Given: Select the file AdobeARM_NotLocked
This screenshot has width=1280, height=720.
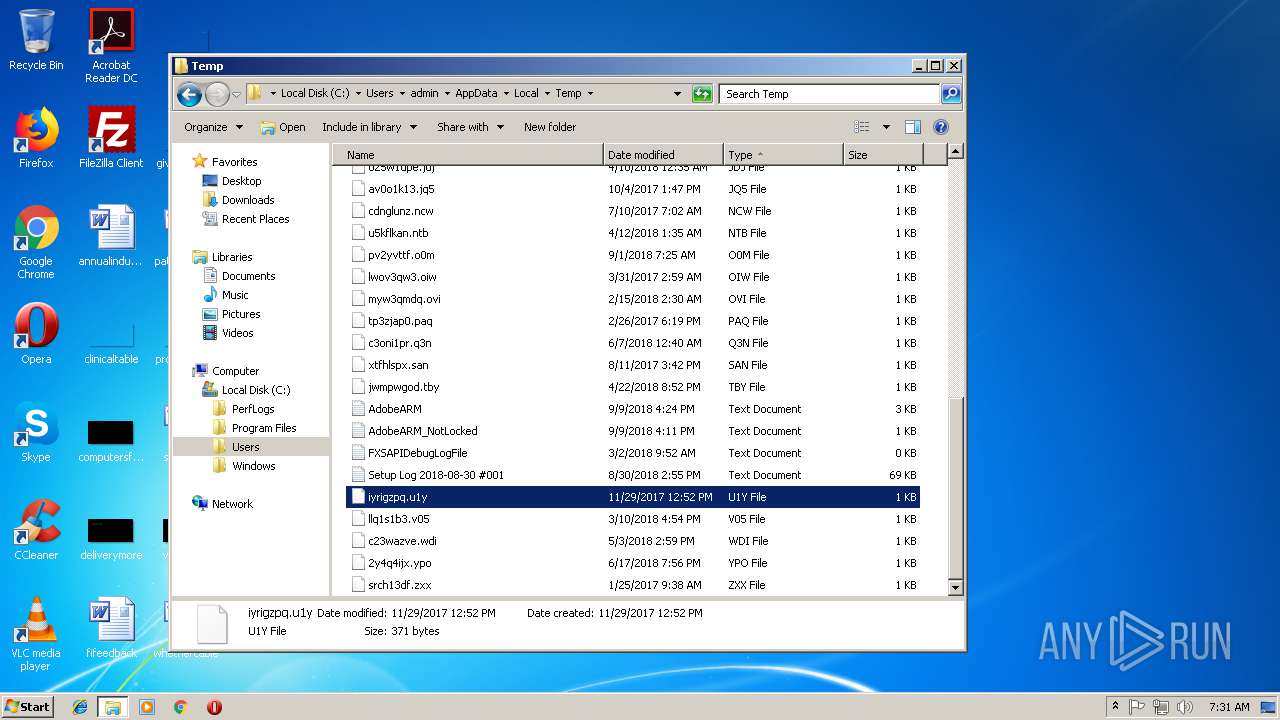Looking at the screenshot, I should point(633,431).
